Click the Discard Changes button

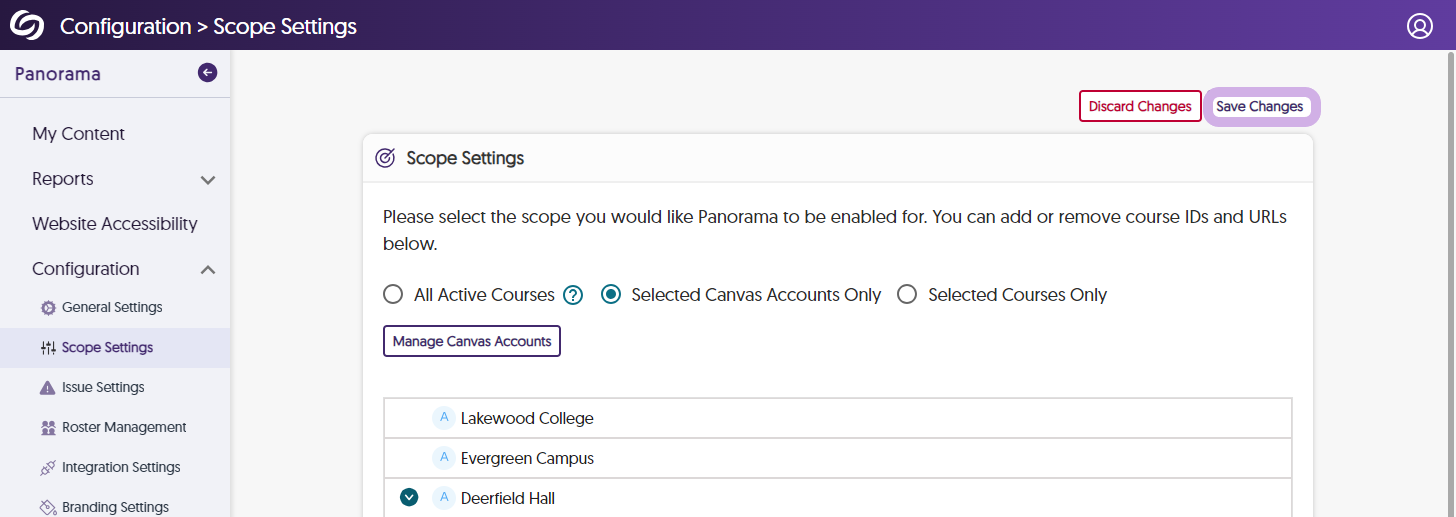pos(1140,106)
